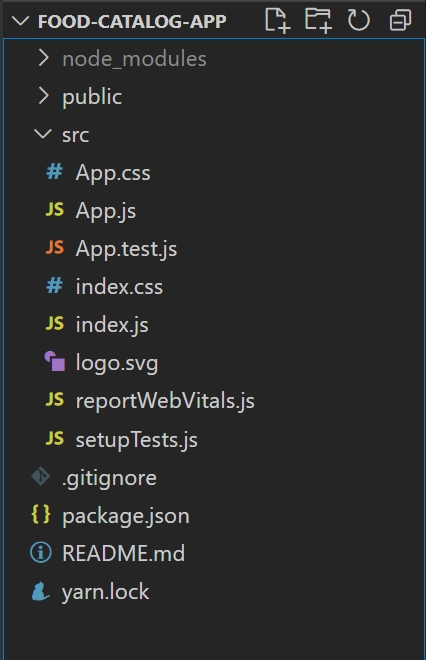Click the purple logo.svg file icon
This screenshot has width=426, height=660.
(55, 362)
